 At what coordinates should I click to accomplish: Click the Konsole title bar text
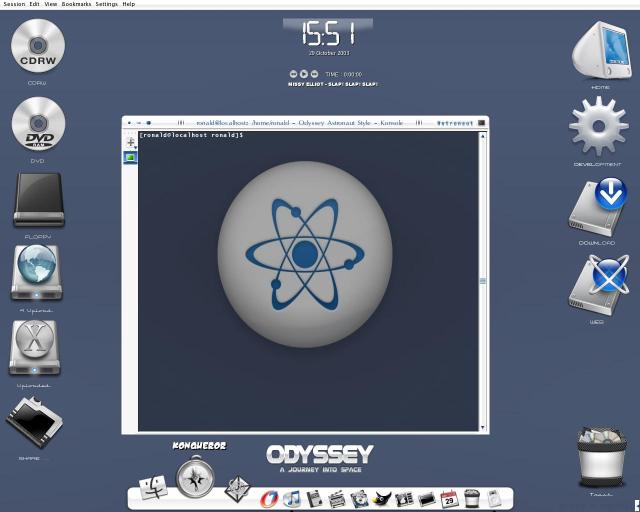pyautogui.click(x=300, y=122)
